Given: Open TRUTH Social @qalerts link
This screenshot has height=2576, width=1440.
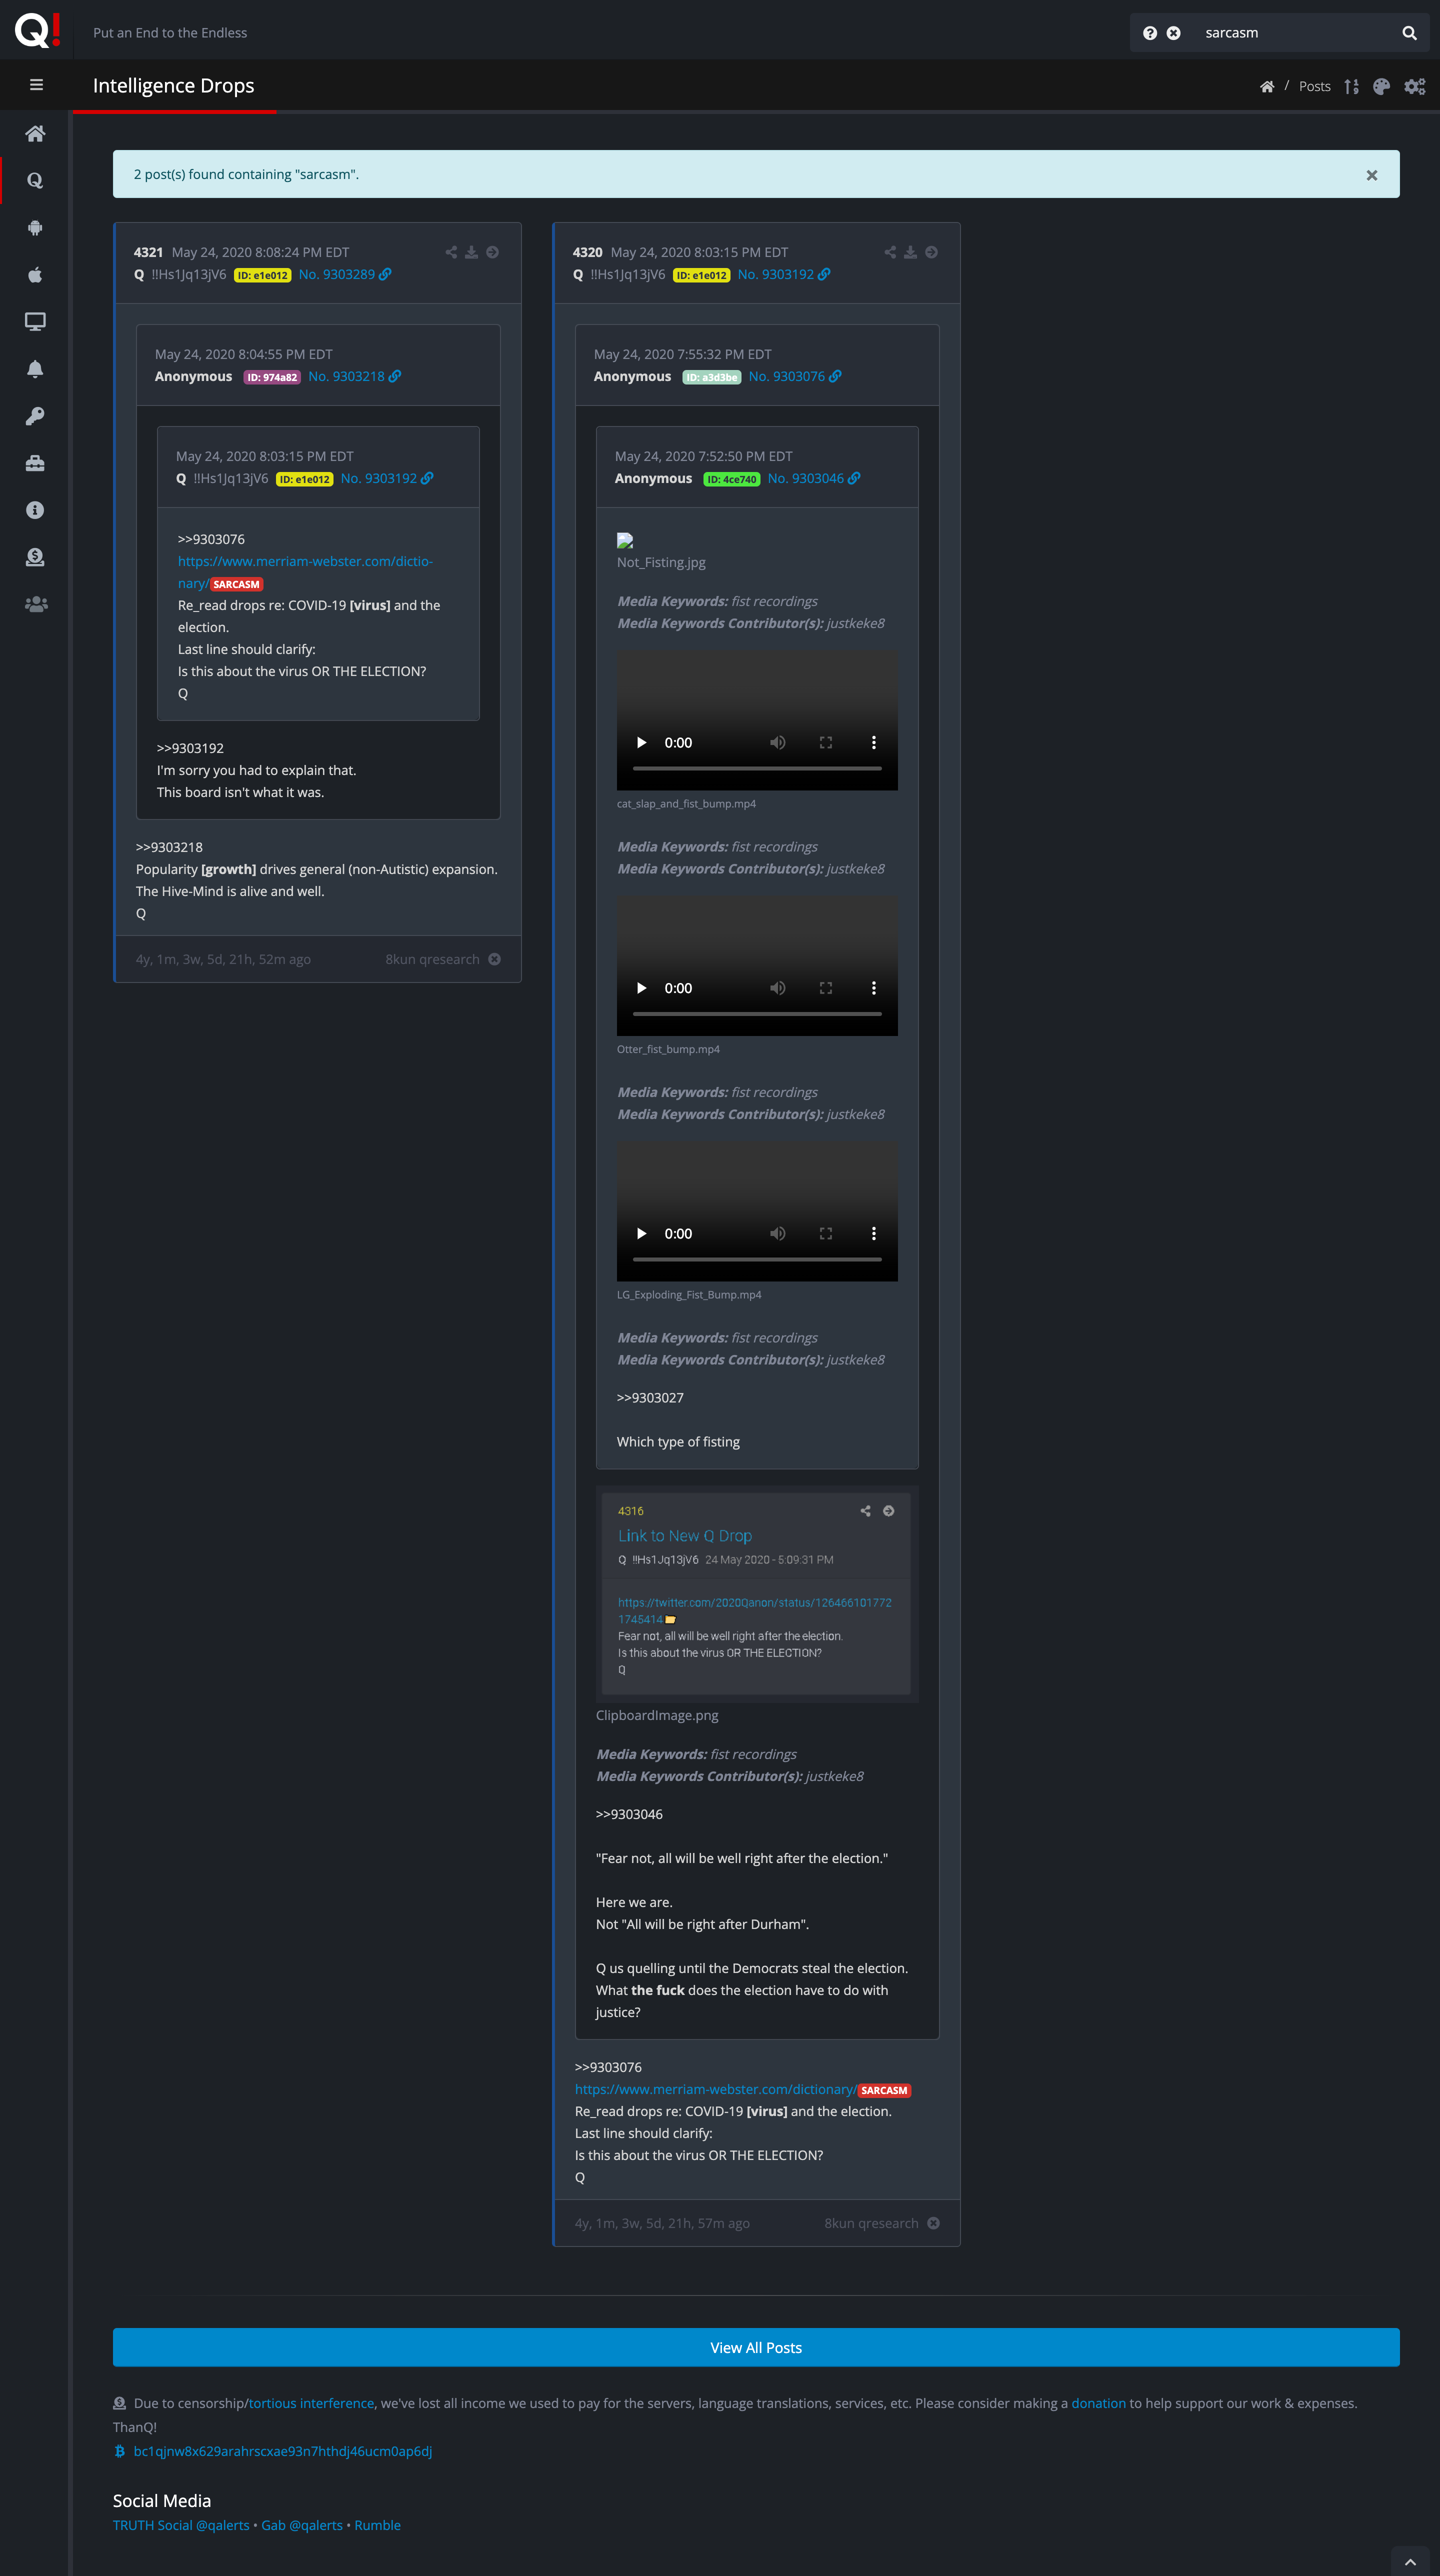Looking at the screenshot, I should pos(181,2525).
